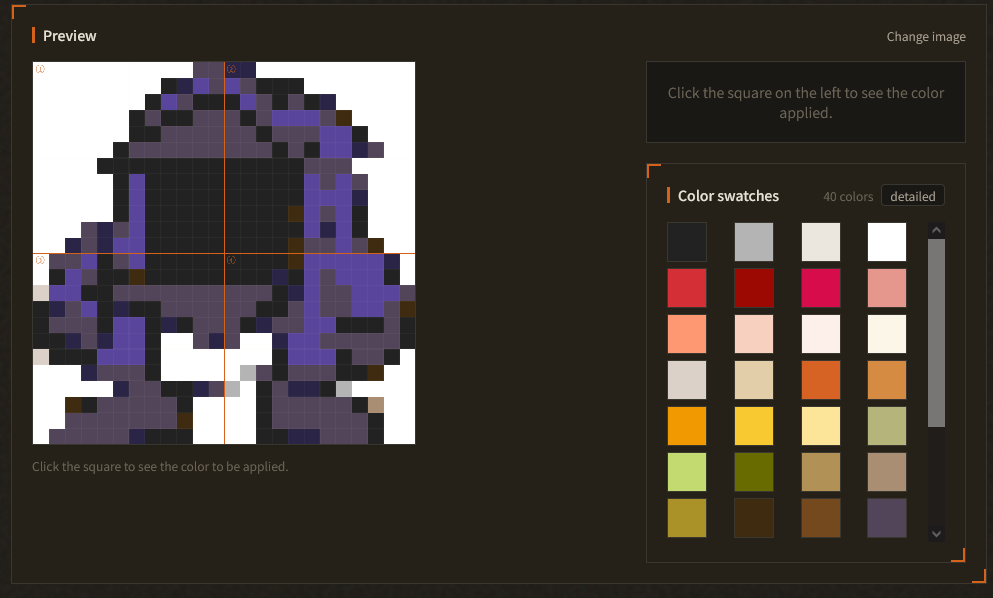This screenshot has height=598, width=993.
Task: Click the Change image link
Action: point(926,37)
